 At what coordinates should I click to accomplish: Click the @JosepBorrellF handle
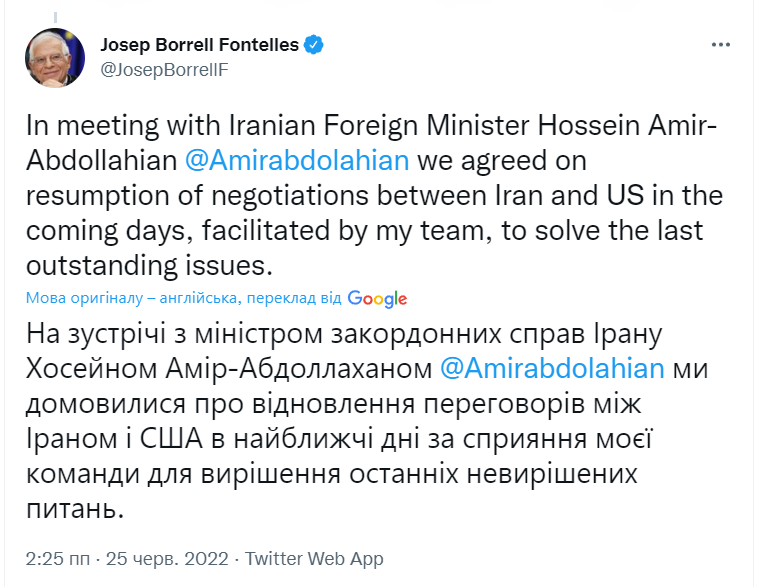pos(163,69)
